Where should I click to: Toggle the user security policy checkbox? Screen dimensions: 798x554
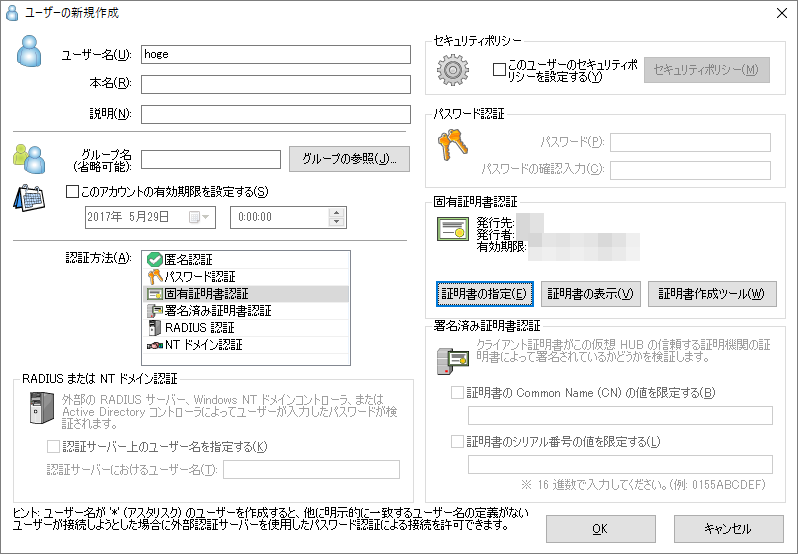(500, 70)
